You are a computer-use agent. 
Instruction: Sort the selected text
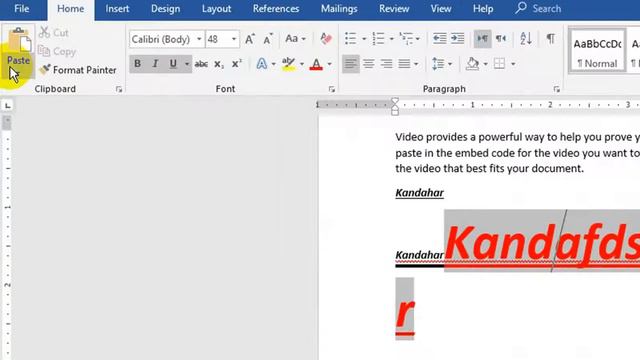coord(526,39)
